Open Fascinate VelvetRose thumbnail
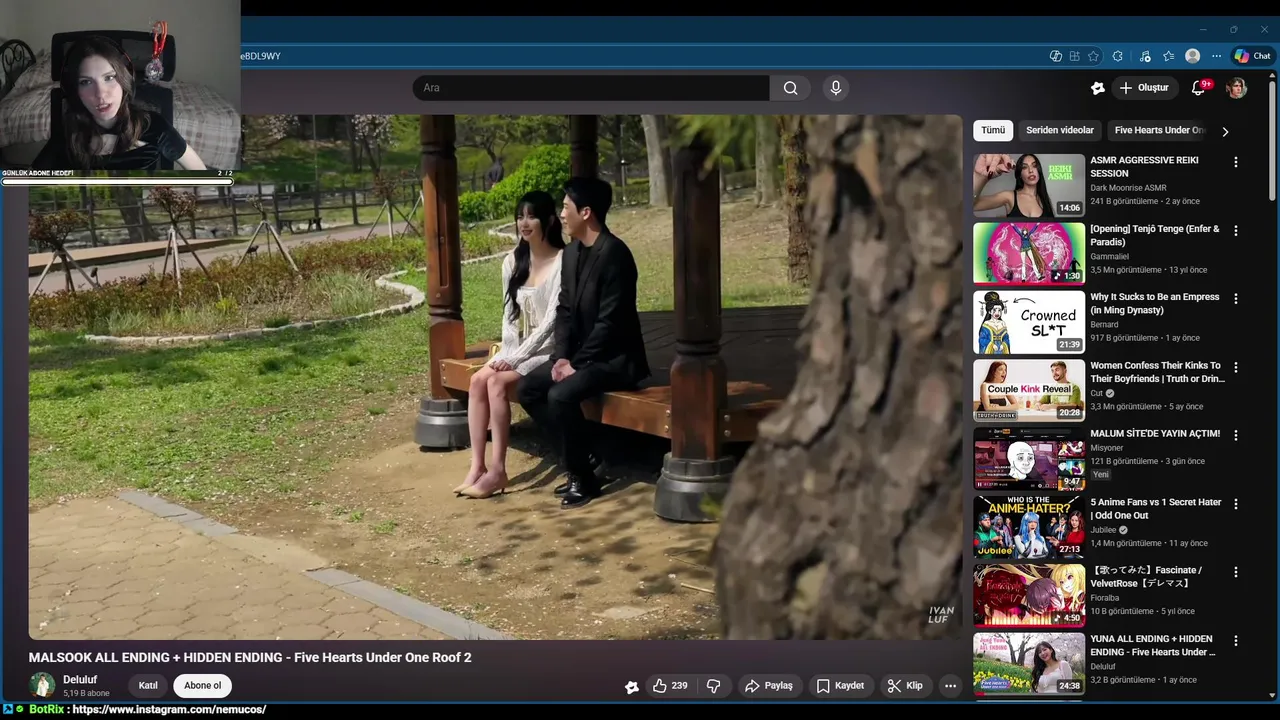The width and height of the screenshot is (1280, 720). [1029, 595]
